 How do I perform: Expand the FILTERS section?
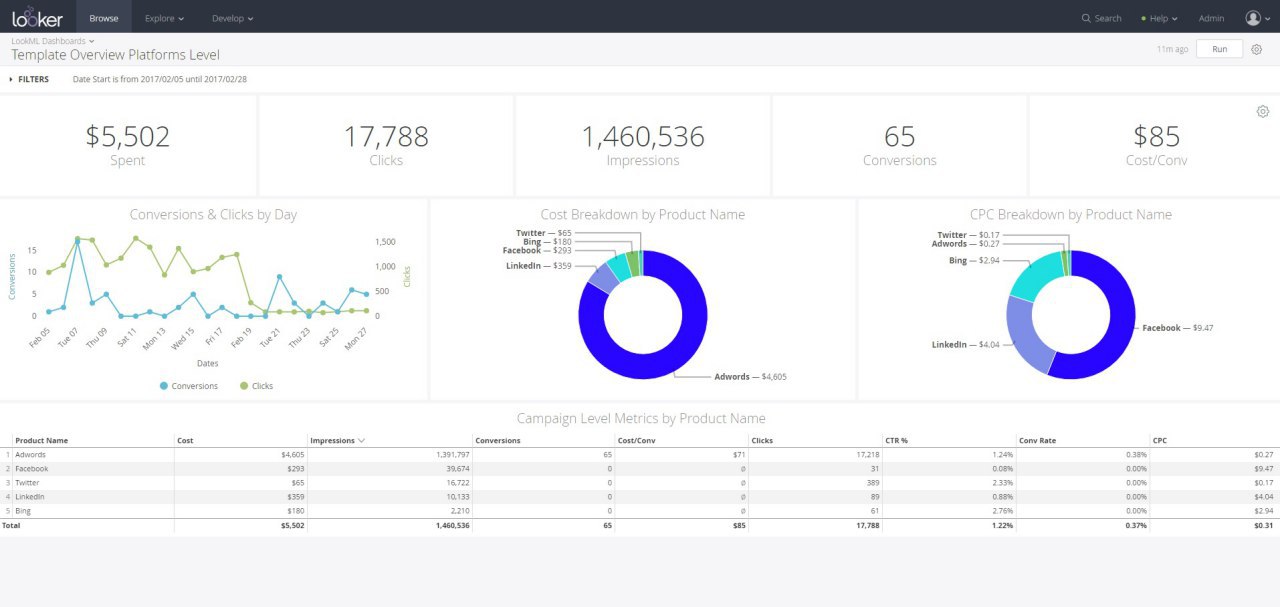29,79
